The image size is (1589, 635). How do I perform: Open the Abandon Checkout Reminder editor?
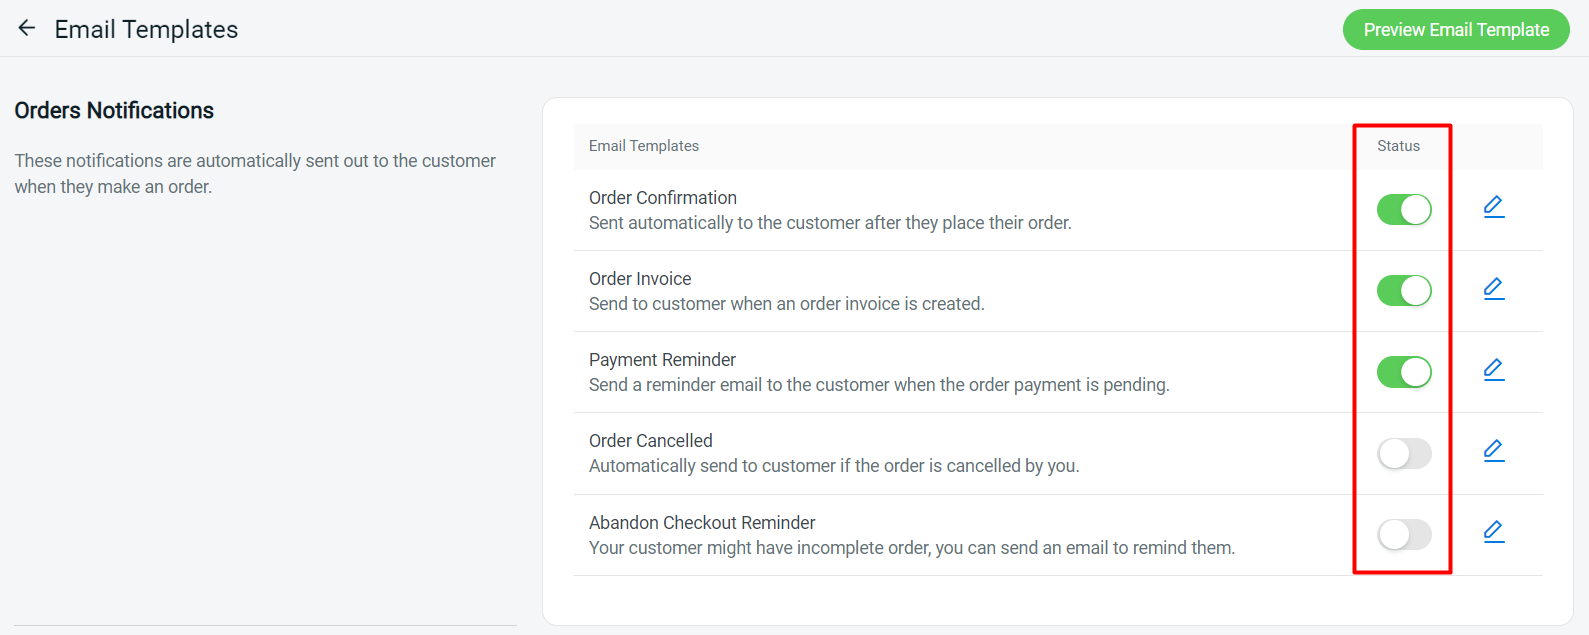point(1494,532)
